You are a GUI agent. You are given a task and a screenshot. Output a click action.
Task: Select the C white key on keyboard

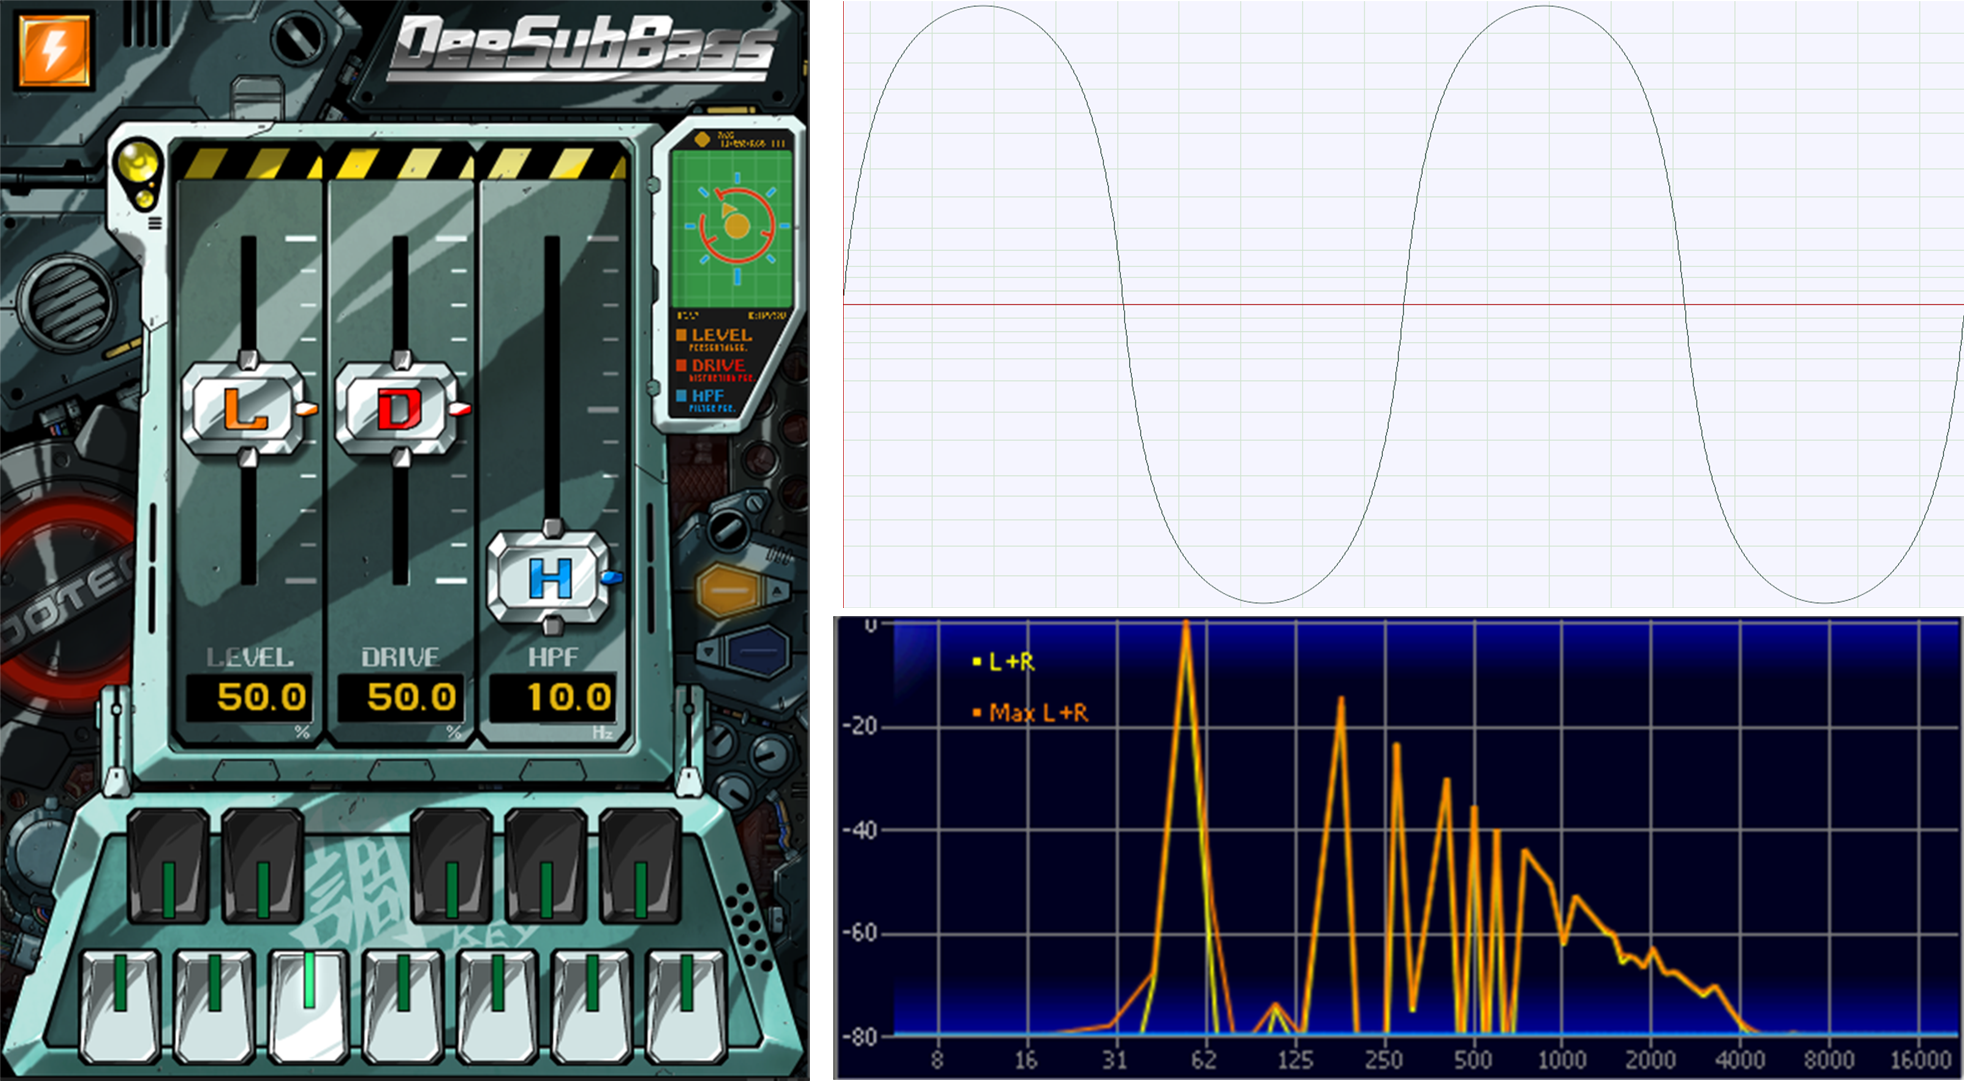(120, 1005)
